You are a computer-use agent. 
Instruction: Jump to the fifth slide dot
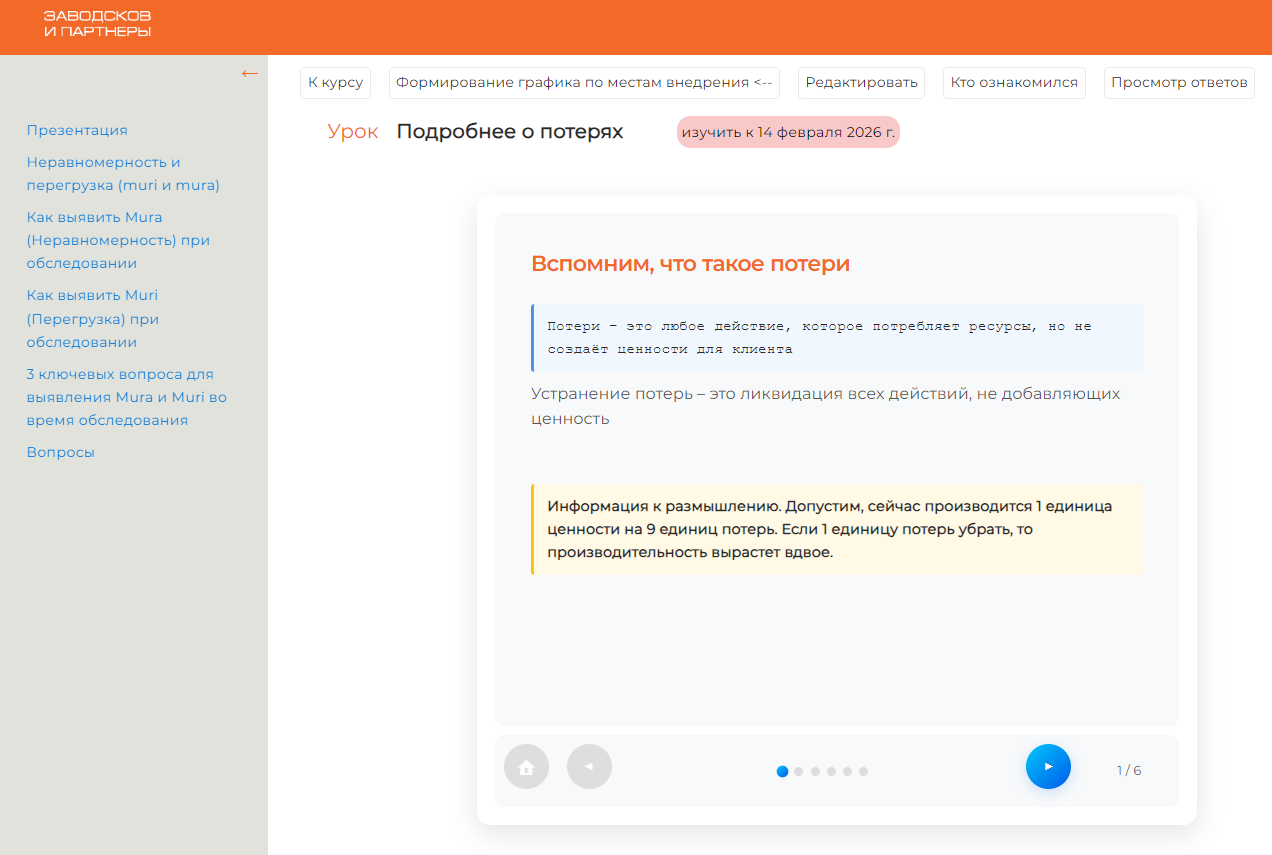(x=847, y=771)
